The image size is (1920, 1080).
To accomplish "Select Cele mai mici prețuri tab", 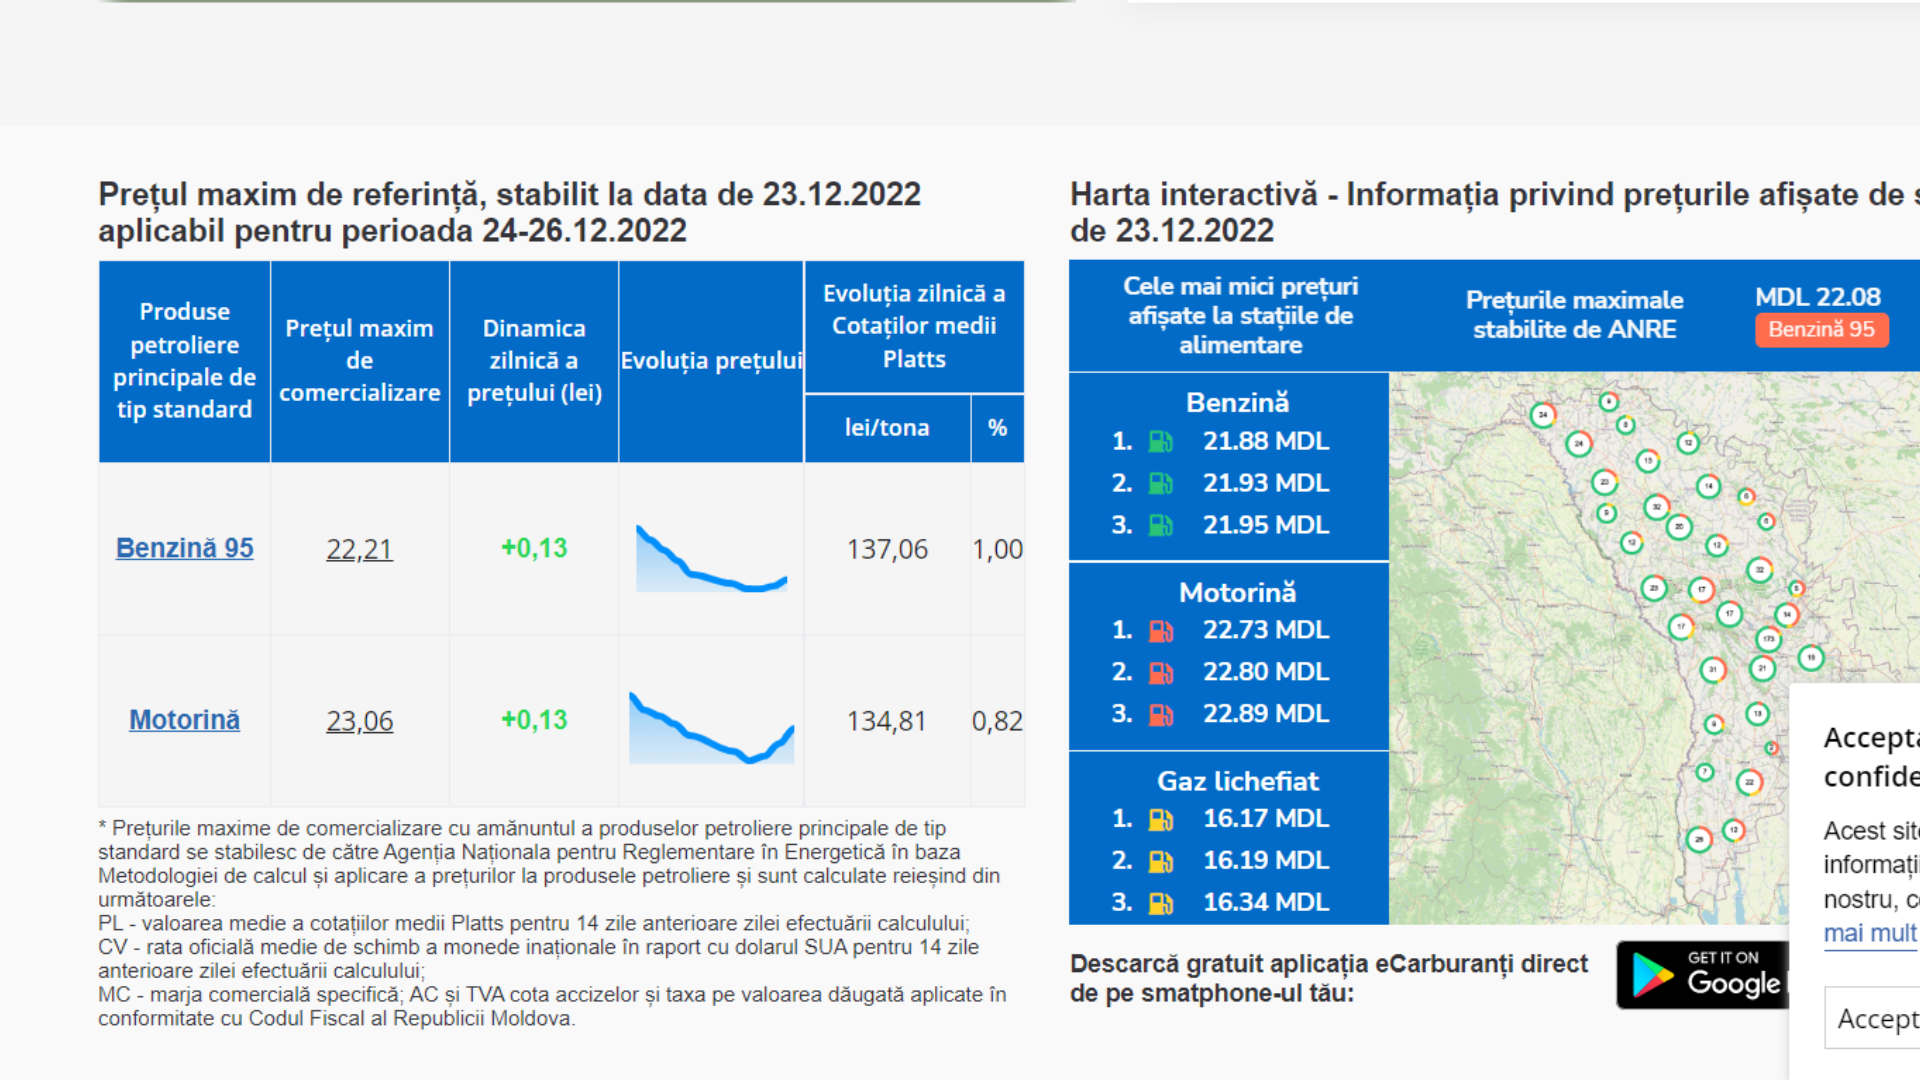I will tap(1240, 315).
